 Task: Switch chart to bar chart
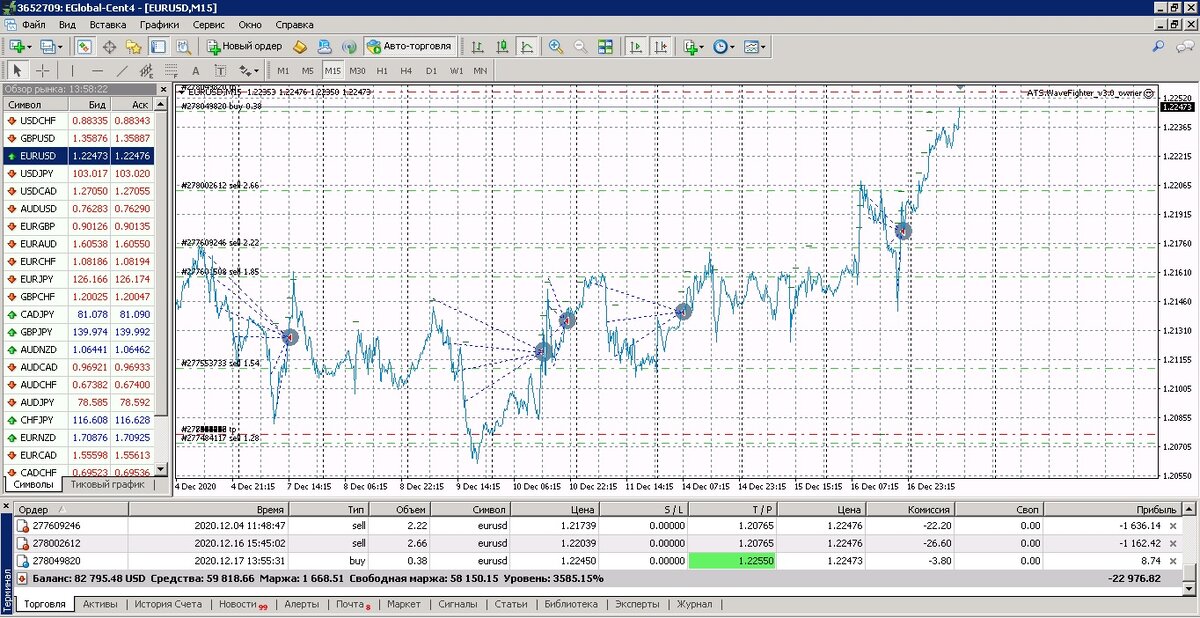point(479,46)
